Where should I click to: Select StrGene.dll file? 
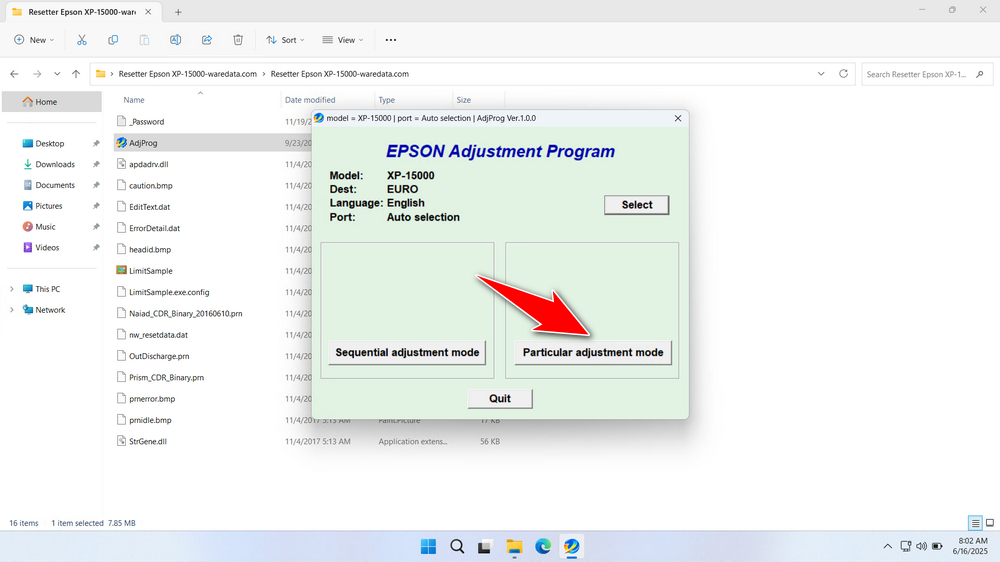(x=147, y=441)
